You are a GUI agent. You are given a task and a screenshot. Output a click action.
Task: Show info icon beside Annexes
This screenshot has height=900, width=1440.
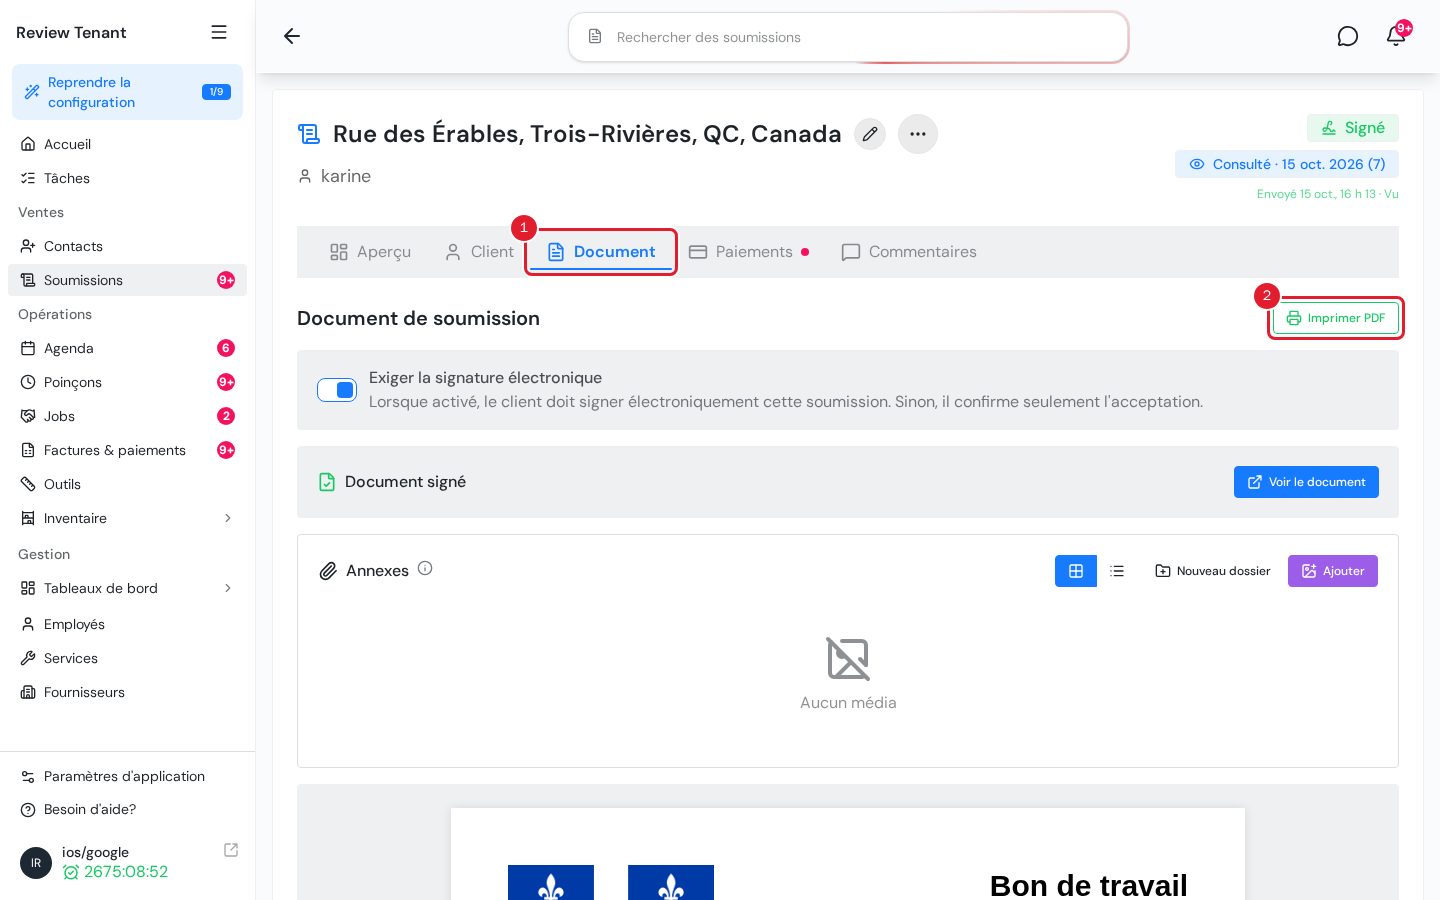(425, 568)
